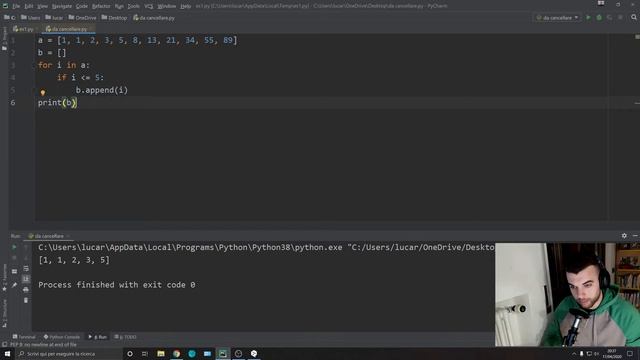Place cursor on the print(b) line in the editor
The image size is (640, 360).
(x=58, y=102)
